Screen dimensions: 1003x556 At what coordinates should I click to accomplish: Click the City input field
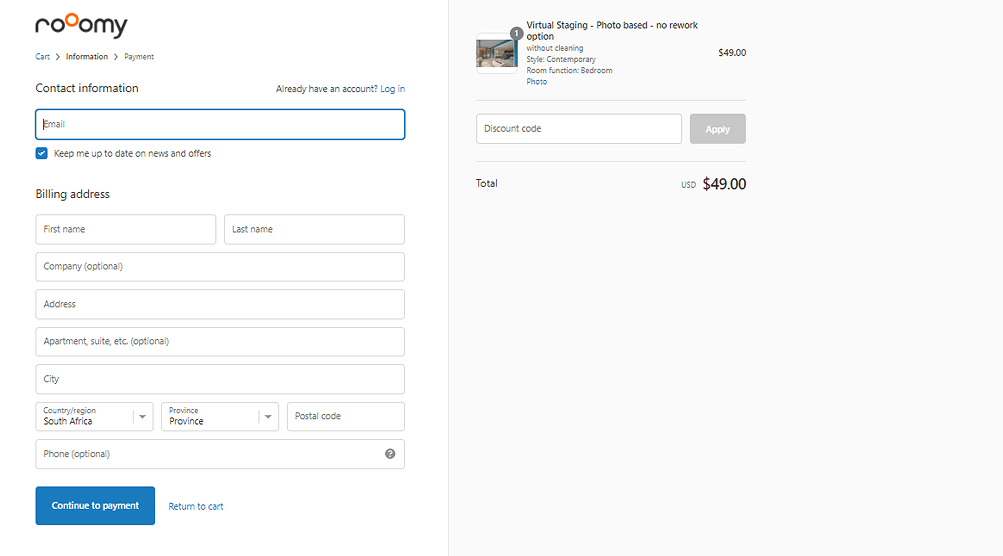(x=220, y=379)
